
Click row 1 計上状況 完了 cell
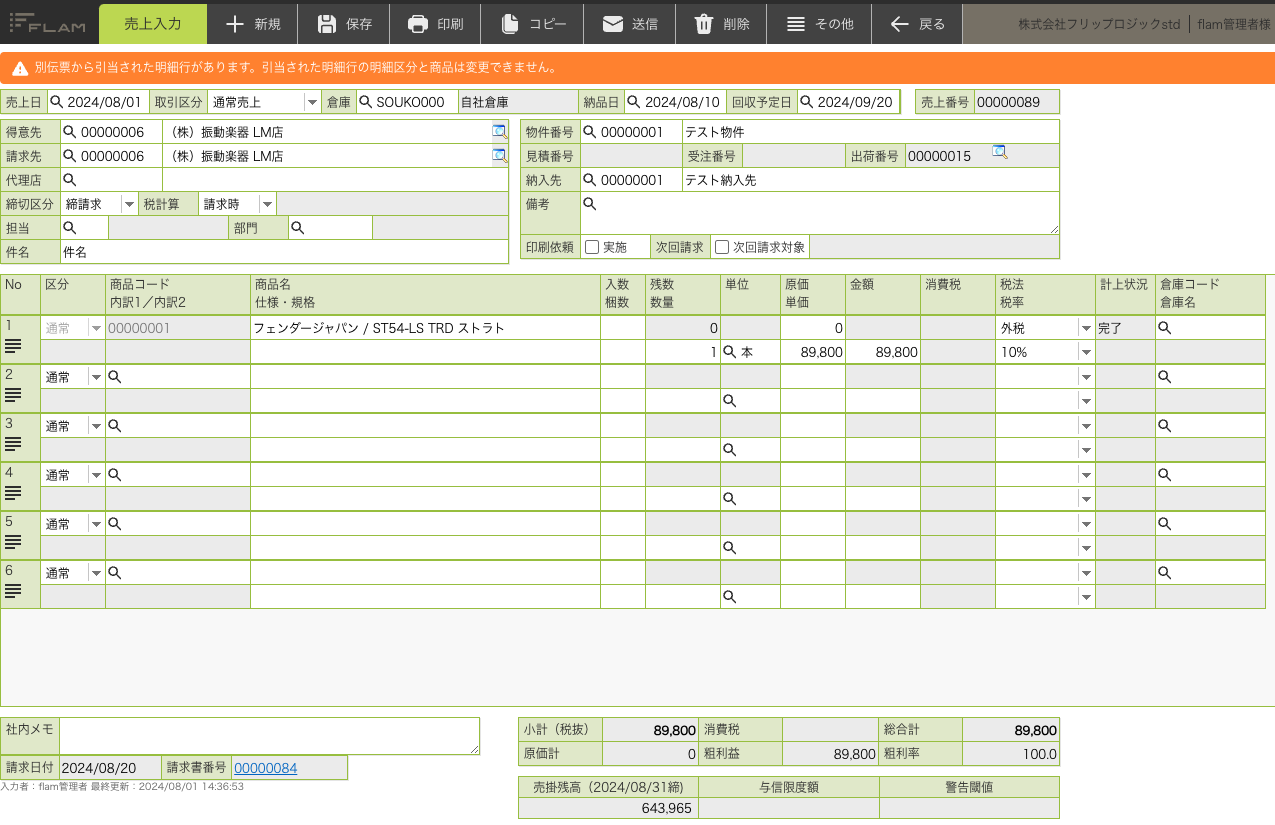coord(1125,328)
